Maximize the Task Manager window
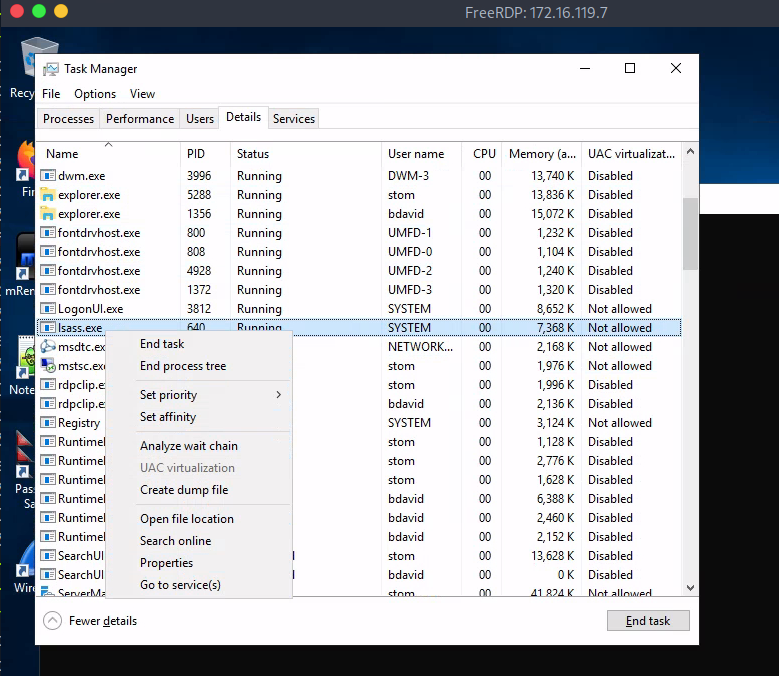Image resolution: width=779 pixels, height=676 pixels. click(x=630, y=68)
